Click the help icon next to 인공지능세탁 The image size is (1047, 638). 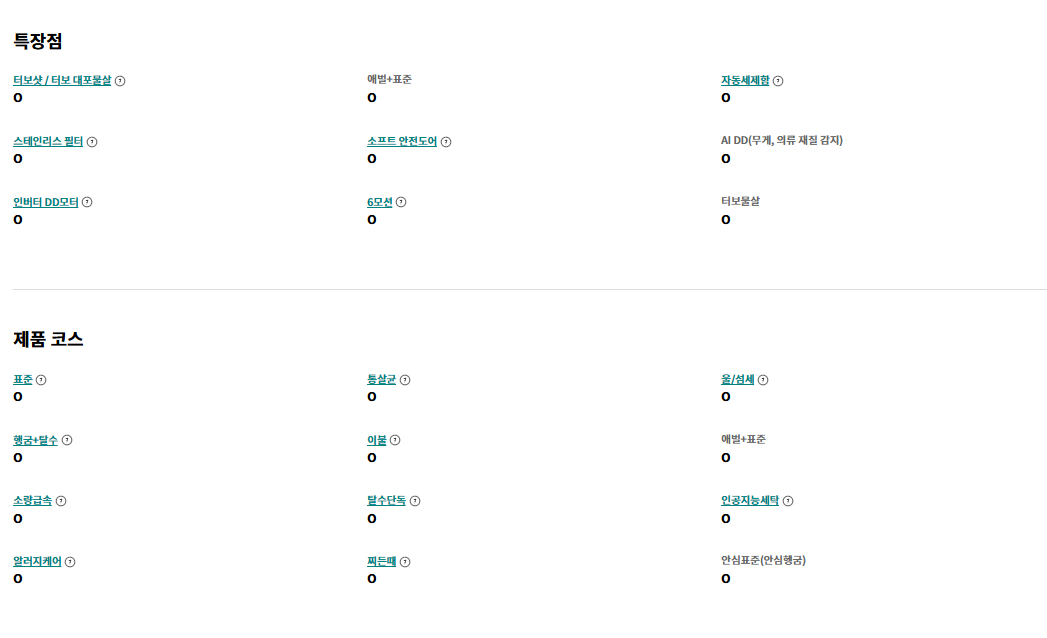(788, 500)
